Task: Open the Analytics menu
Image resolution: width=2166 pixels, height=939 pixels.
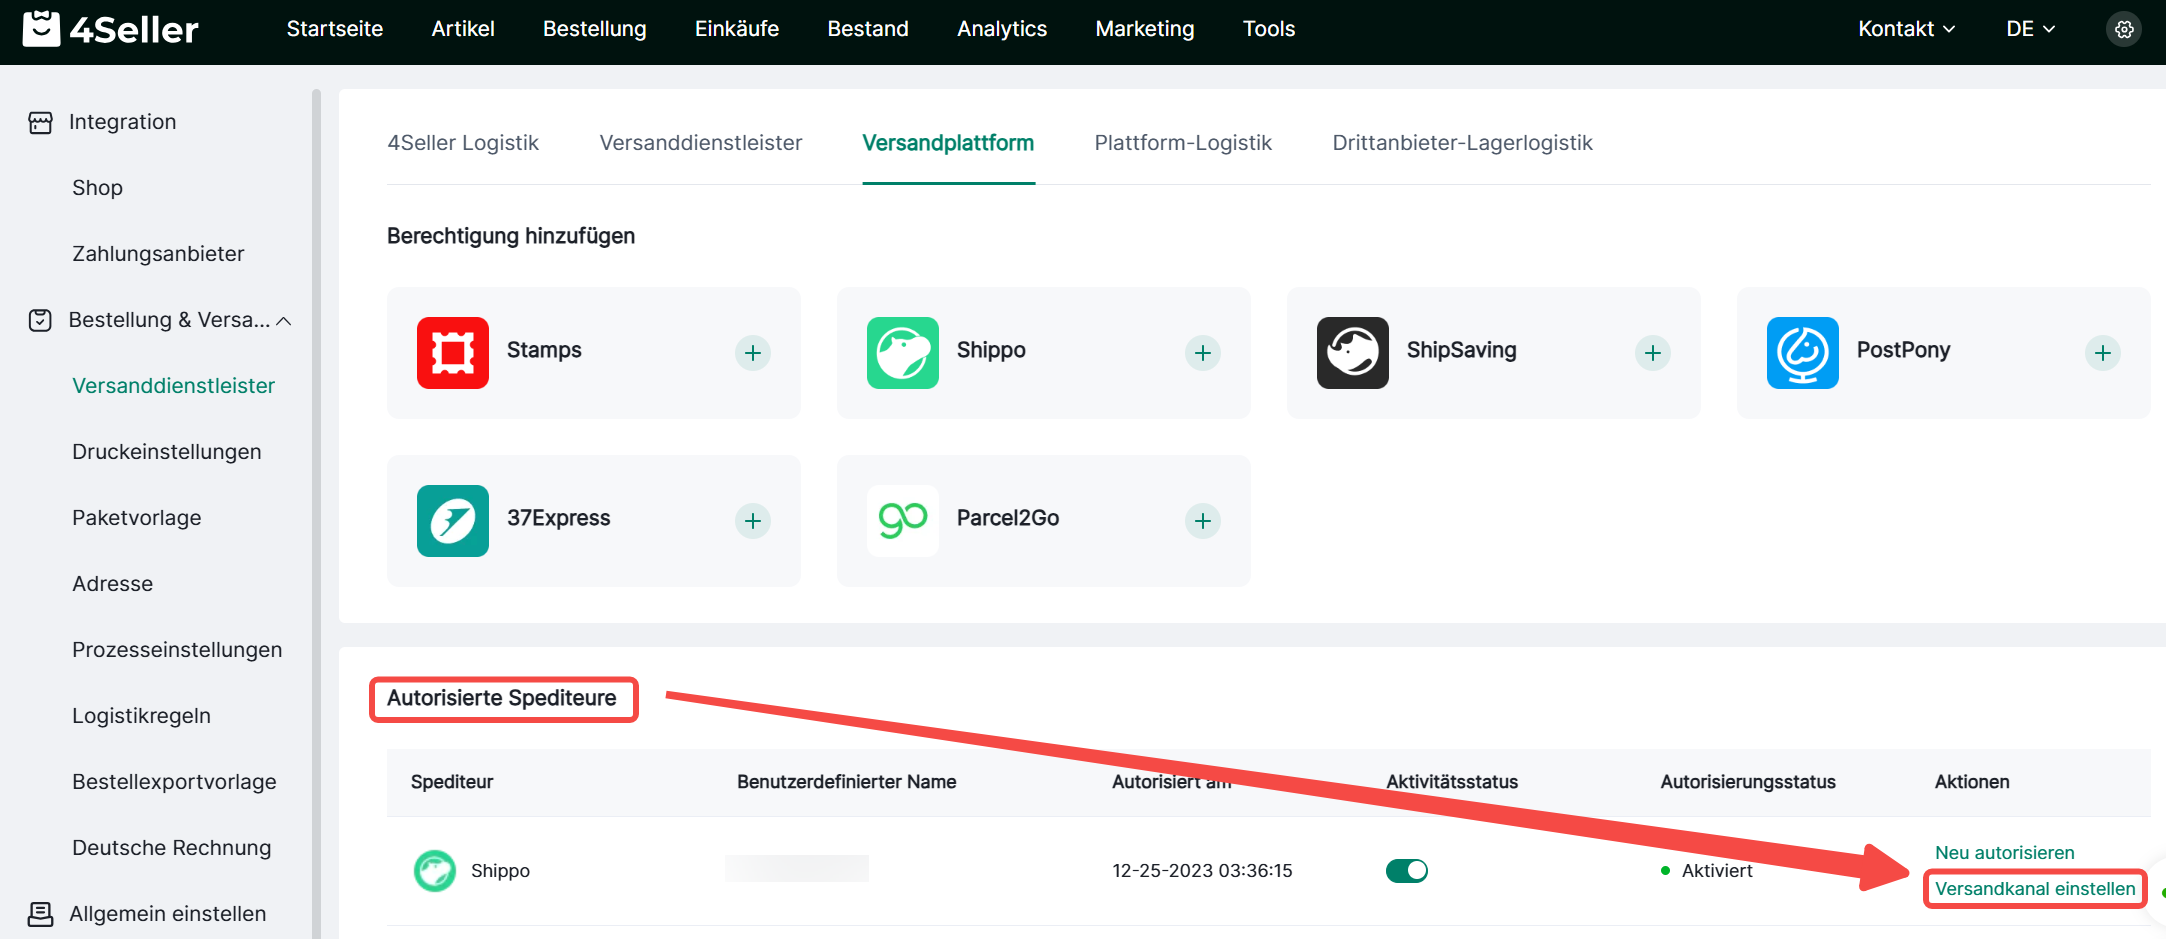Action: pos(1001,29)
